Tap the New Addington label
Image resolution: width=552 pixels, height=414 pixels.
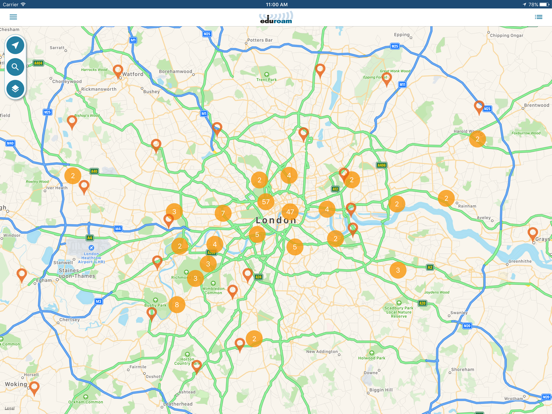322,351
